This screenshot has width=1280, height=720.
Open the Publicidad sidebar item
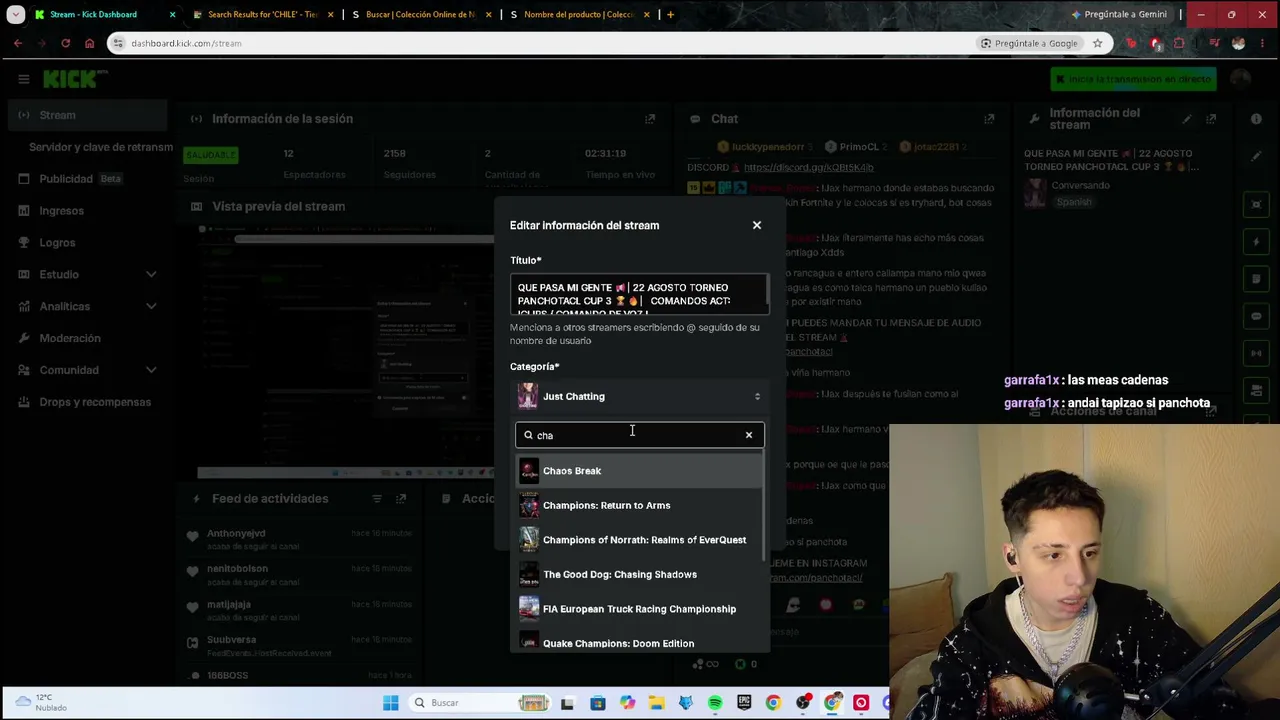66,179
